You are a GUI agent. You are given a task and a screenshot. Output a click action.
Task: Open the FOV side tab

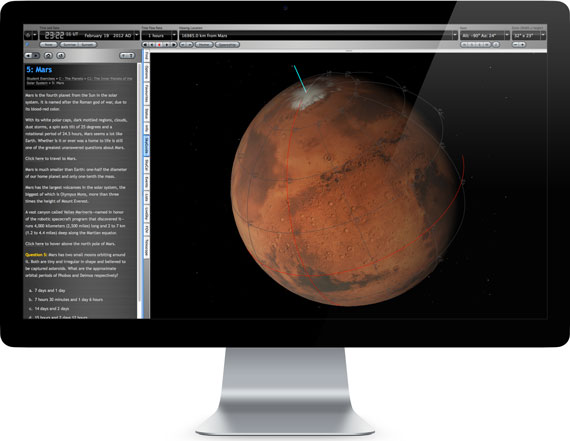(x=146, y=230)
